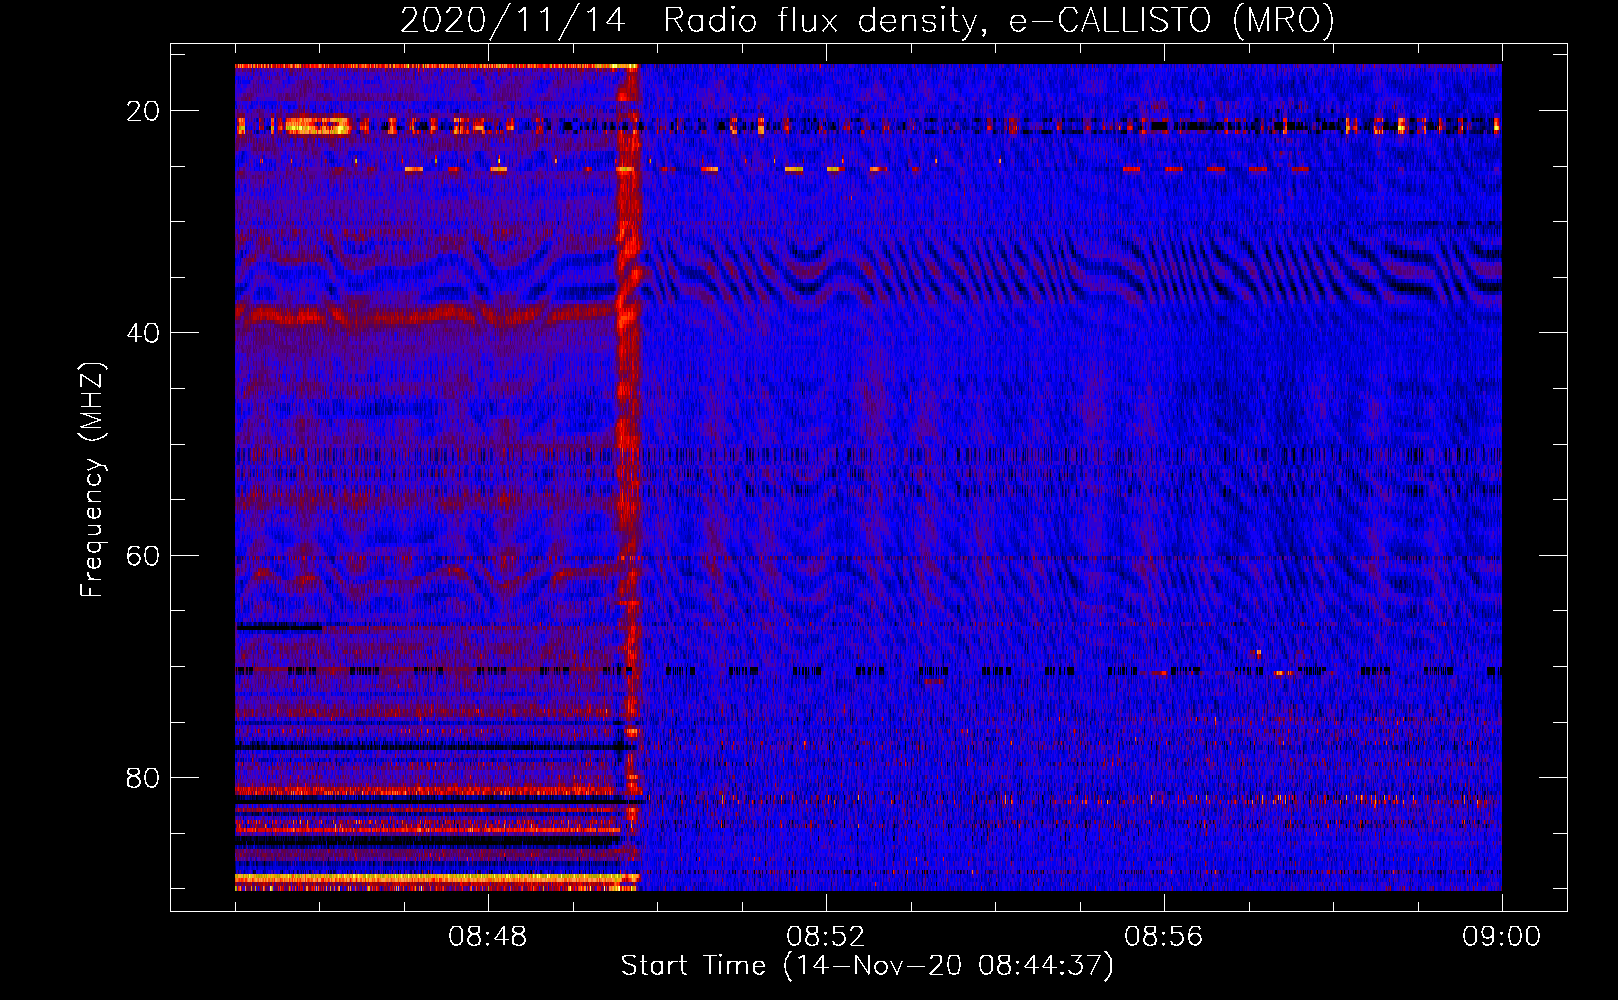Click the frequency tick label '60'
Image resolution: width=1618 pixels, height=1000 pixels.
(143, 555)
